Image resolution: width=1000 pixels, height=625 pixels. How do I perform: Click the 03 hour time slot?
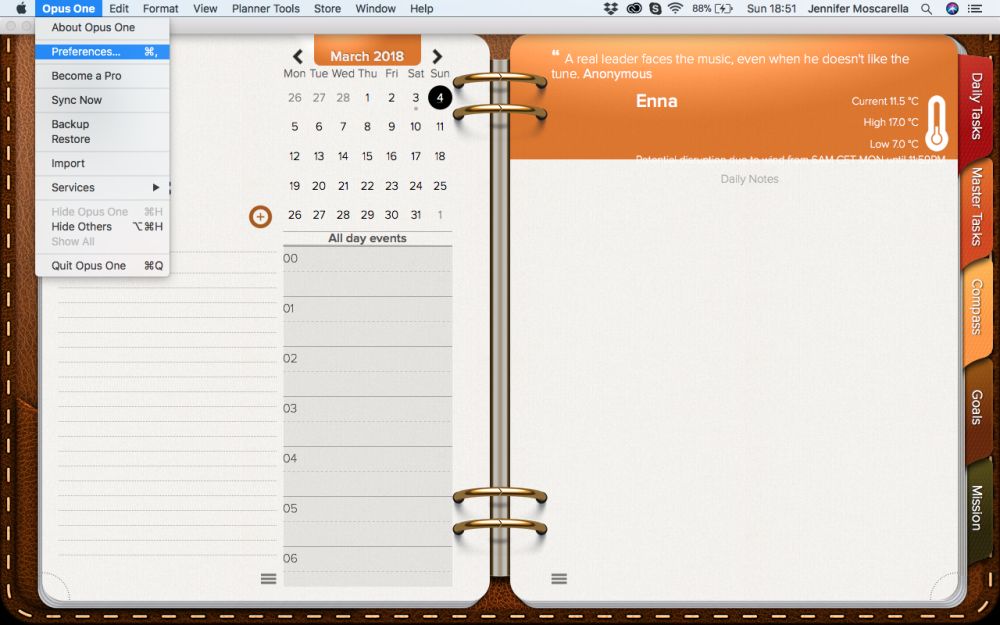click(367, 422)
